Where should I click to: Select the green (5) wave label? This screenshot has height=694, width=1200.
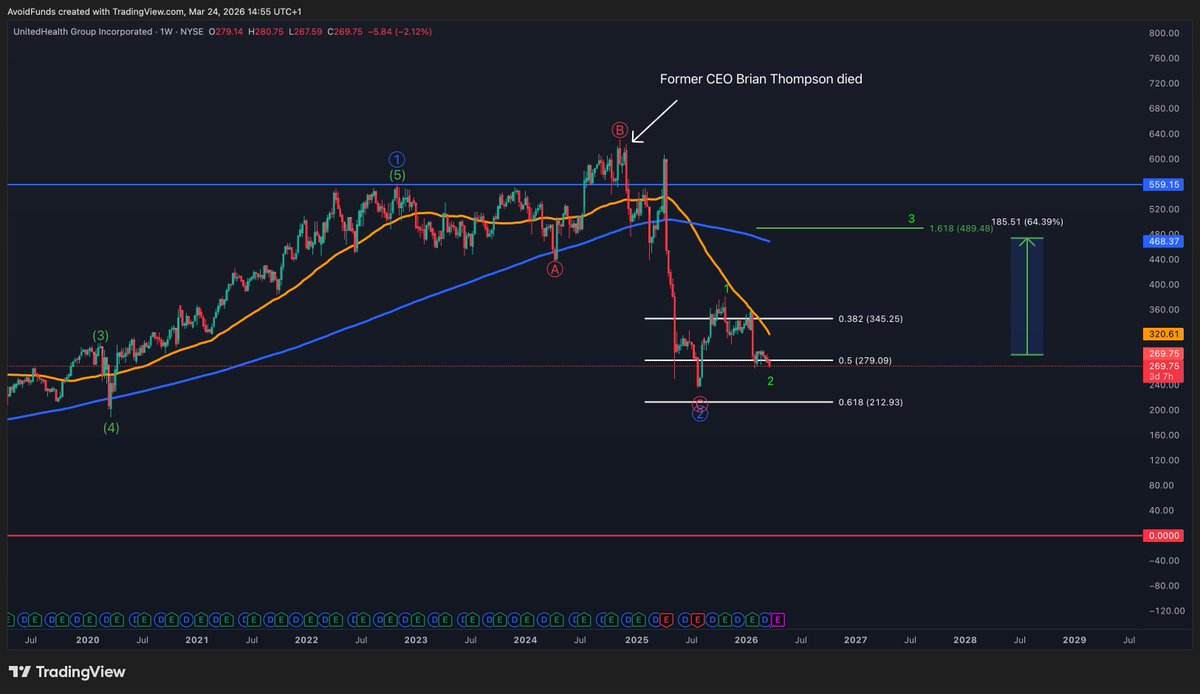click(397, 176)
